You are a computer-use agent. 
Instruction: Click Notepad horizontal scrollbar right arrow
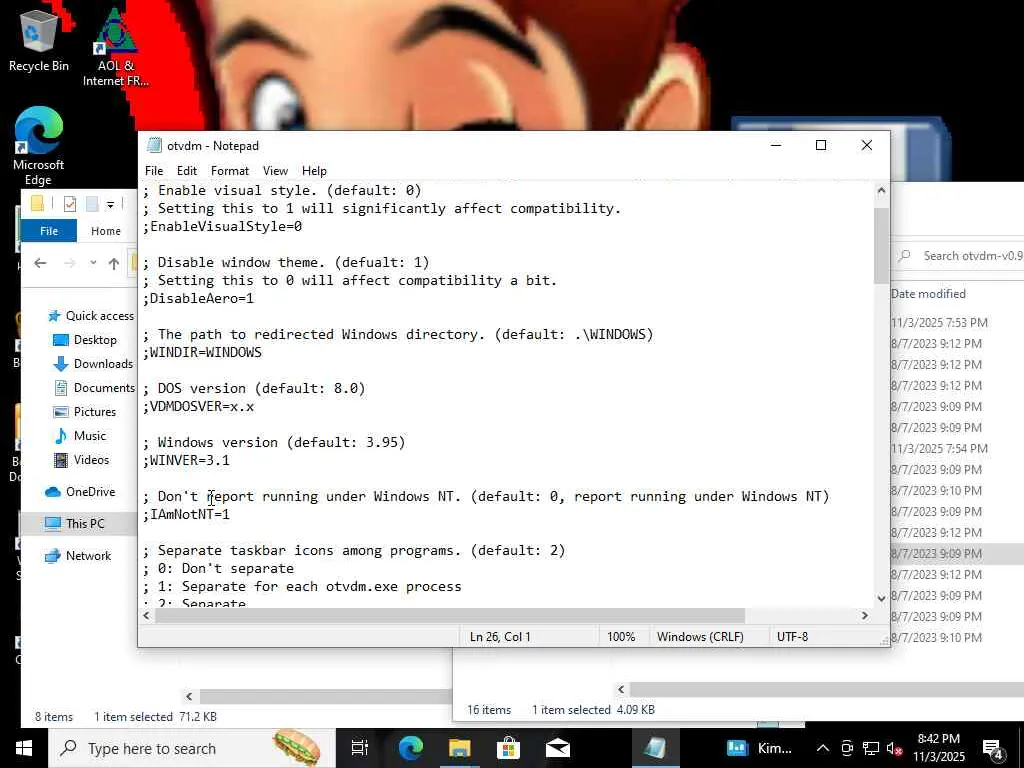coord(865,616)
